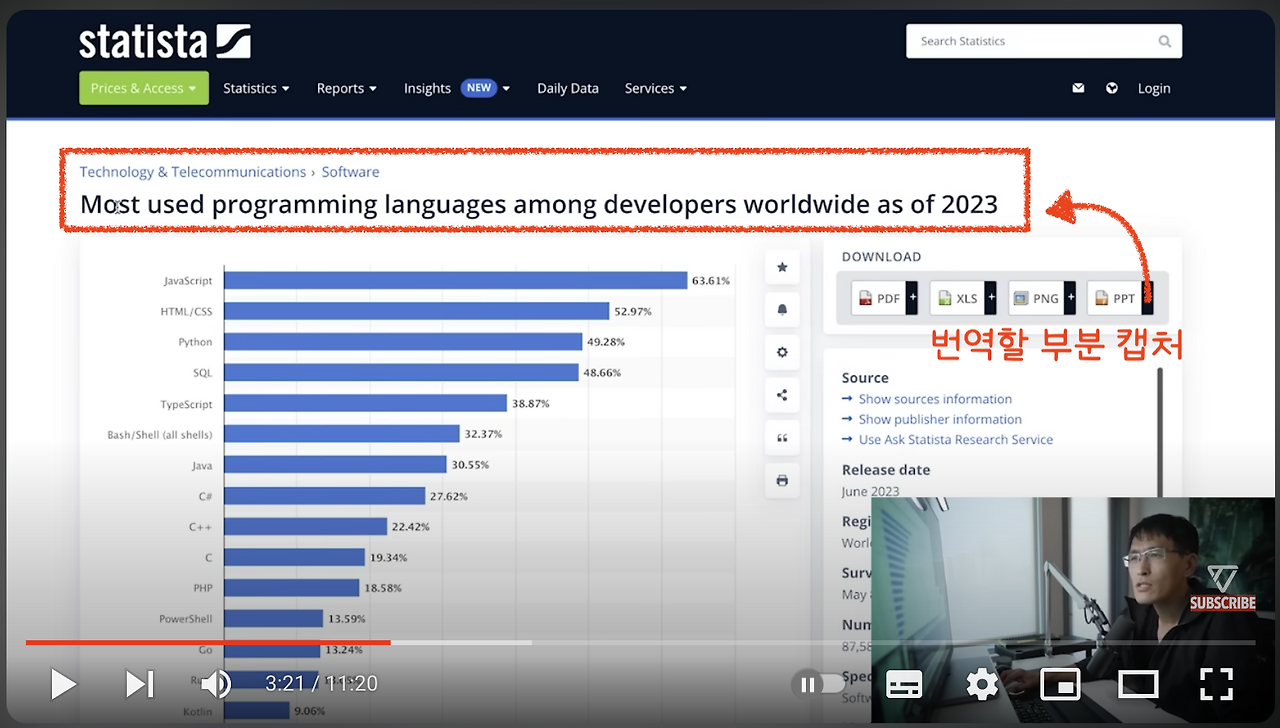Click the globe language icon
Screen dimensions: 1280x728
[x=1112, y=88]
